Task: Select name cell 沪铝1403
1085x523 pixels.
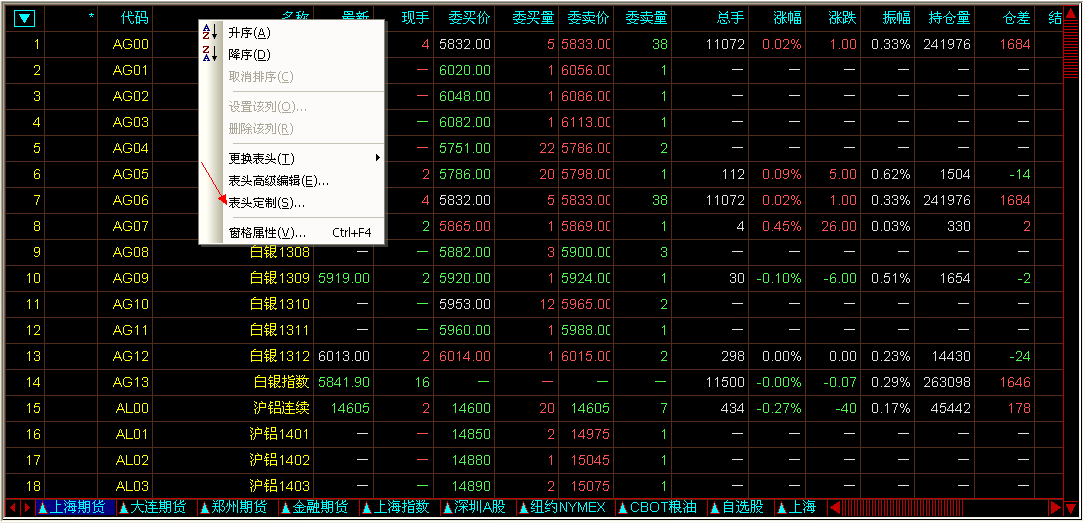Action: click(x=280, y=486)
